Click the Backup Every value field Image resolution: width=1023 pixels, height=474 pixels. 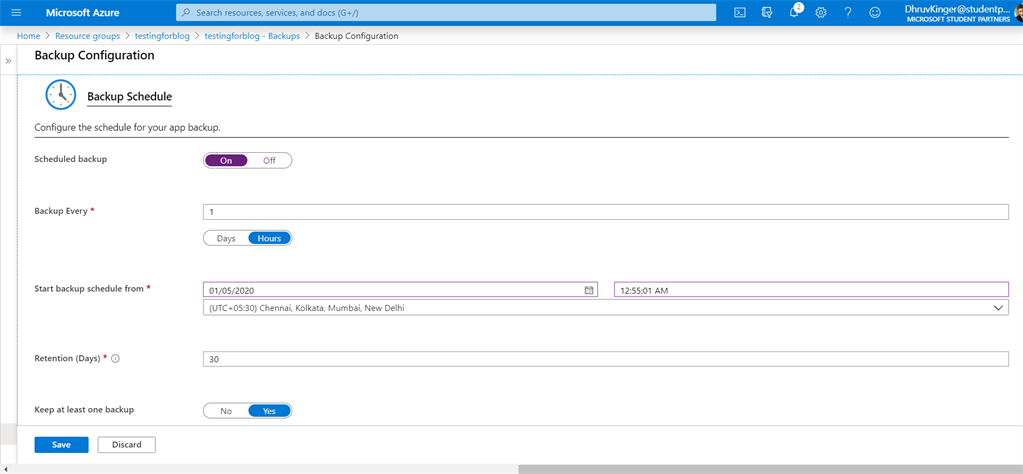pos(605,212)
